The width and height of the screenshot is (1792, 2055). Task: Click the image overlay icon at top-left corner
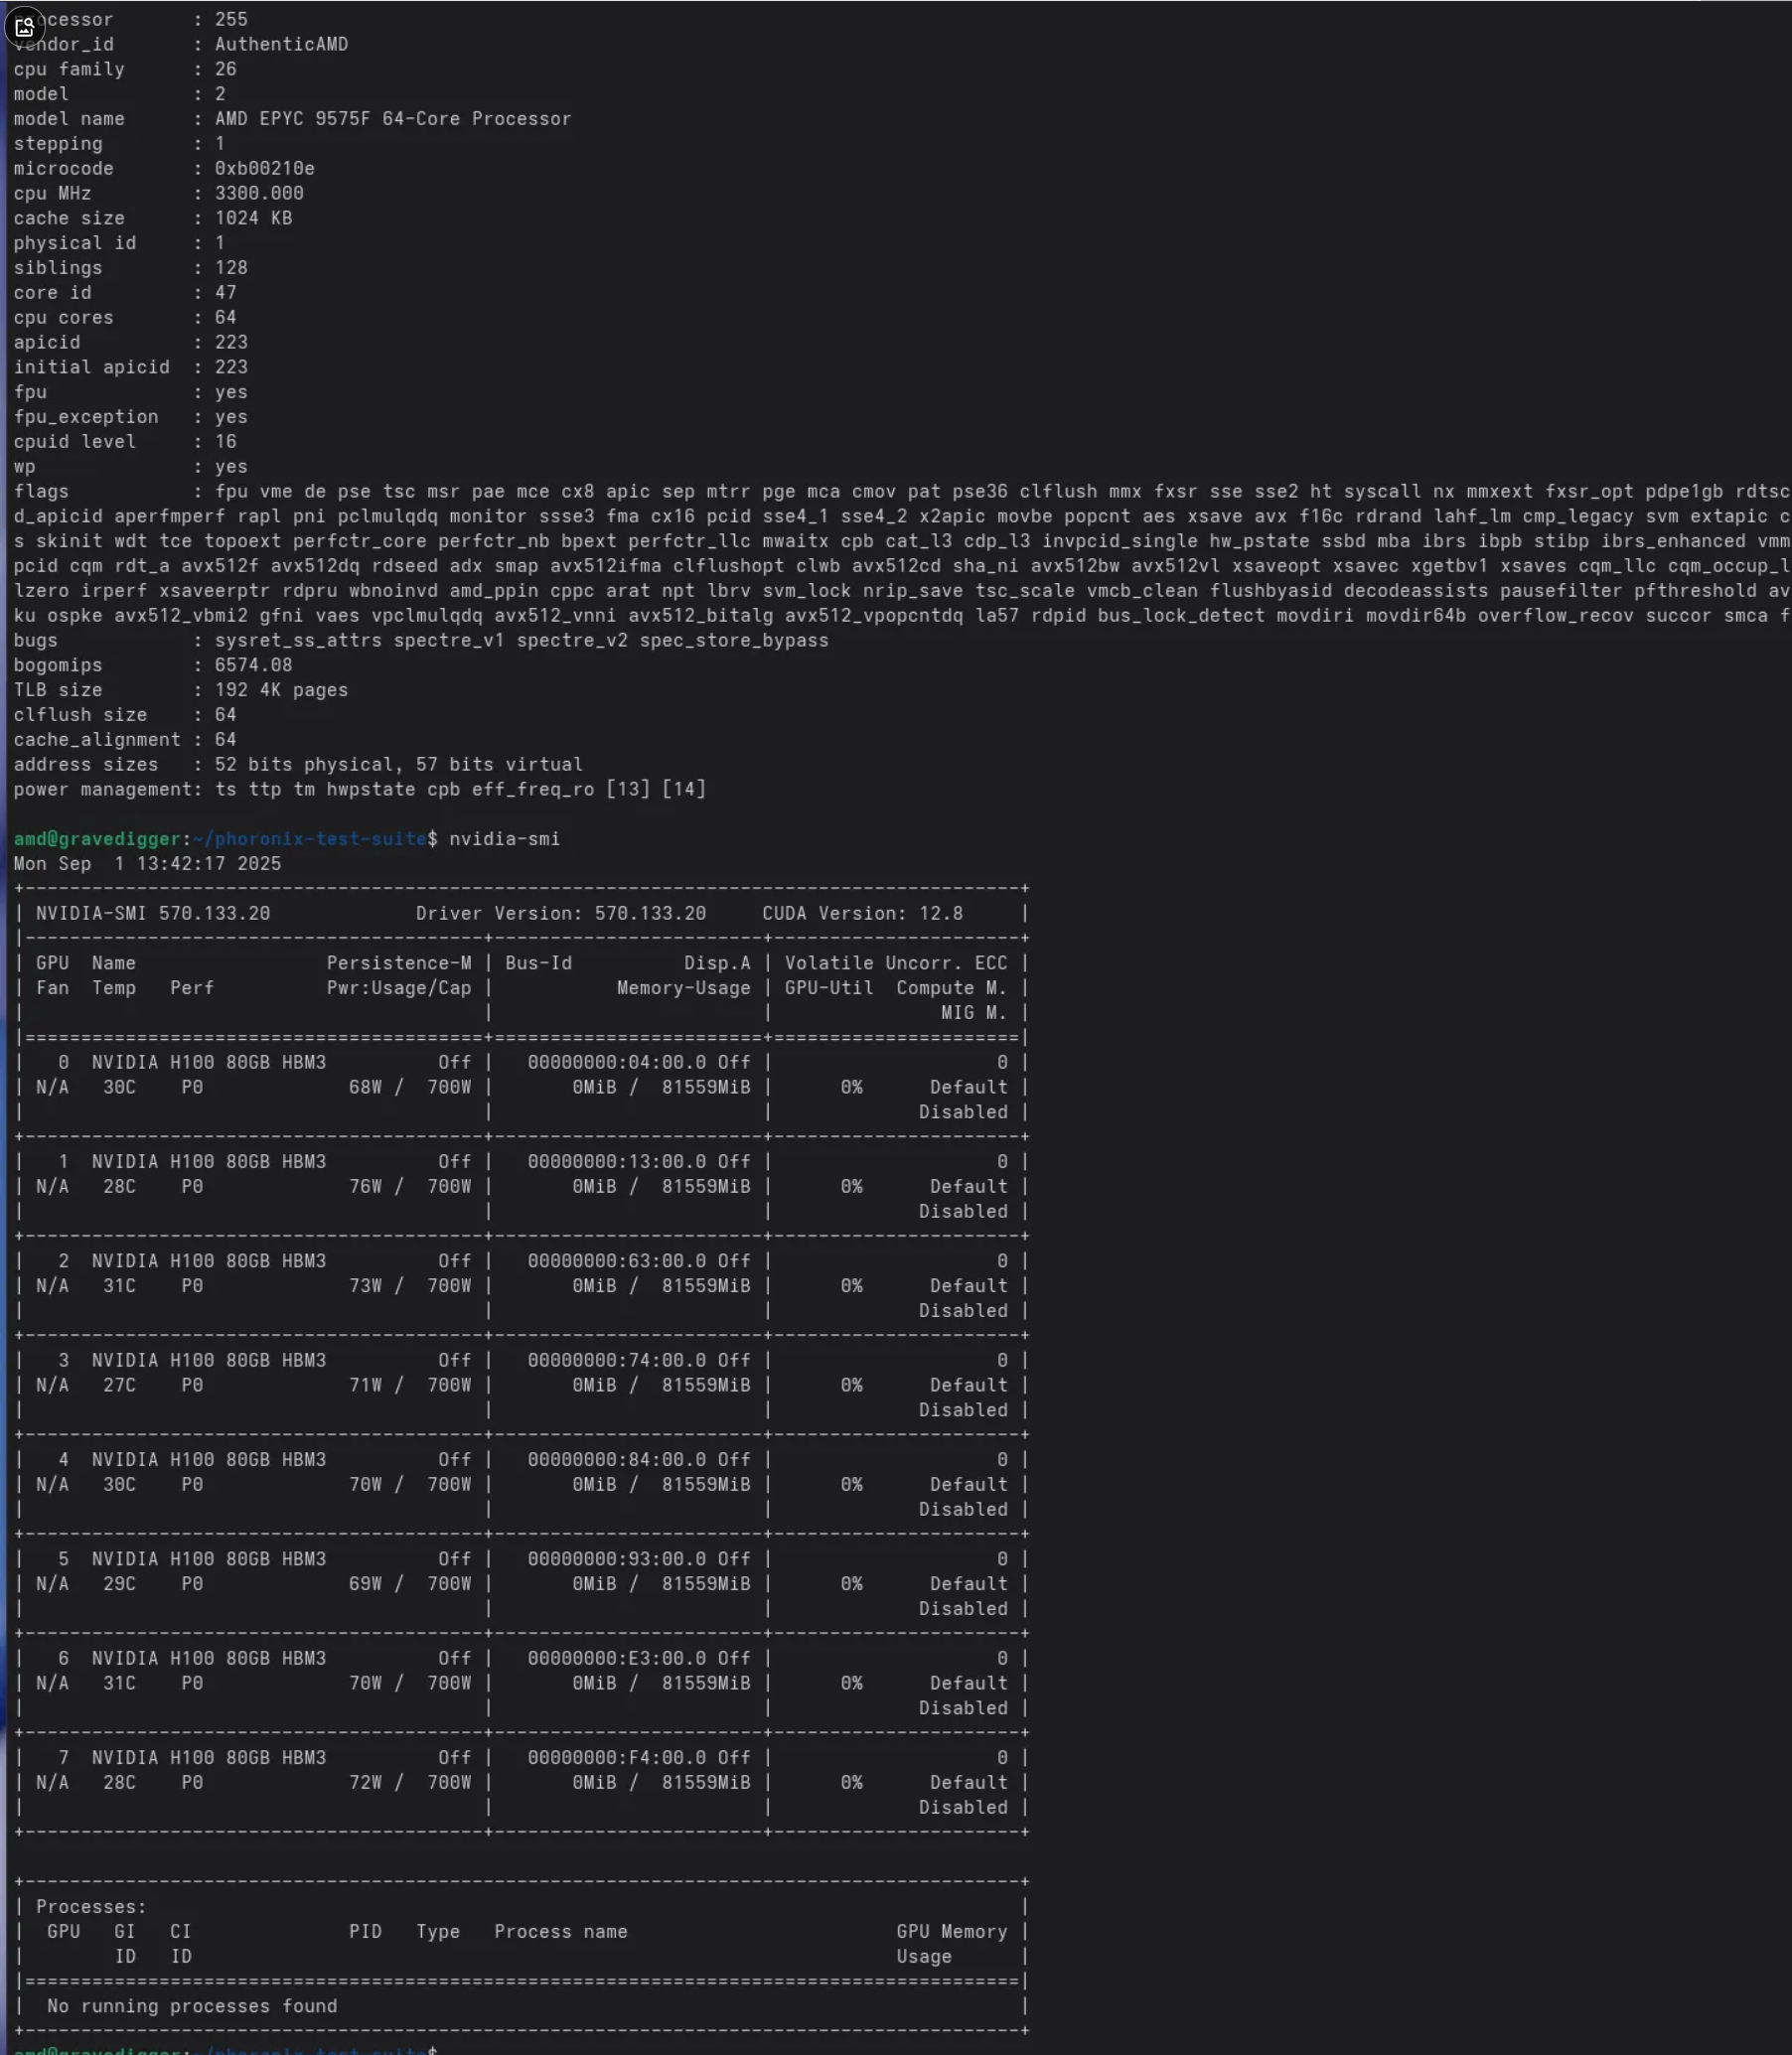tap(24, 27)
